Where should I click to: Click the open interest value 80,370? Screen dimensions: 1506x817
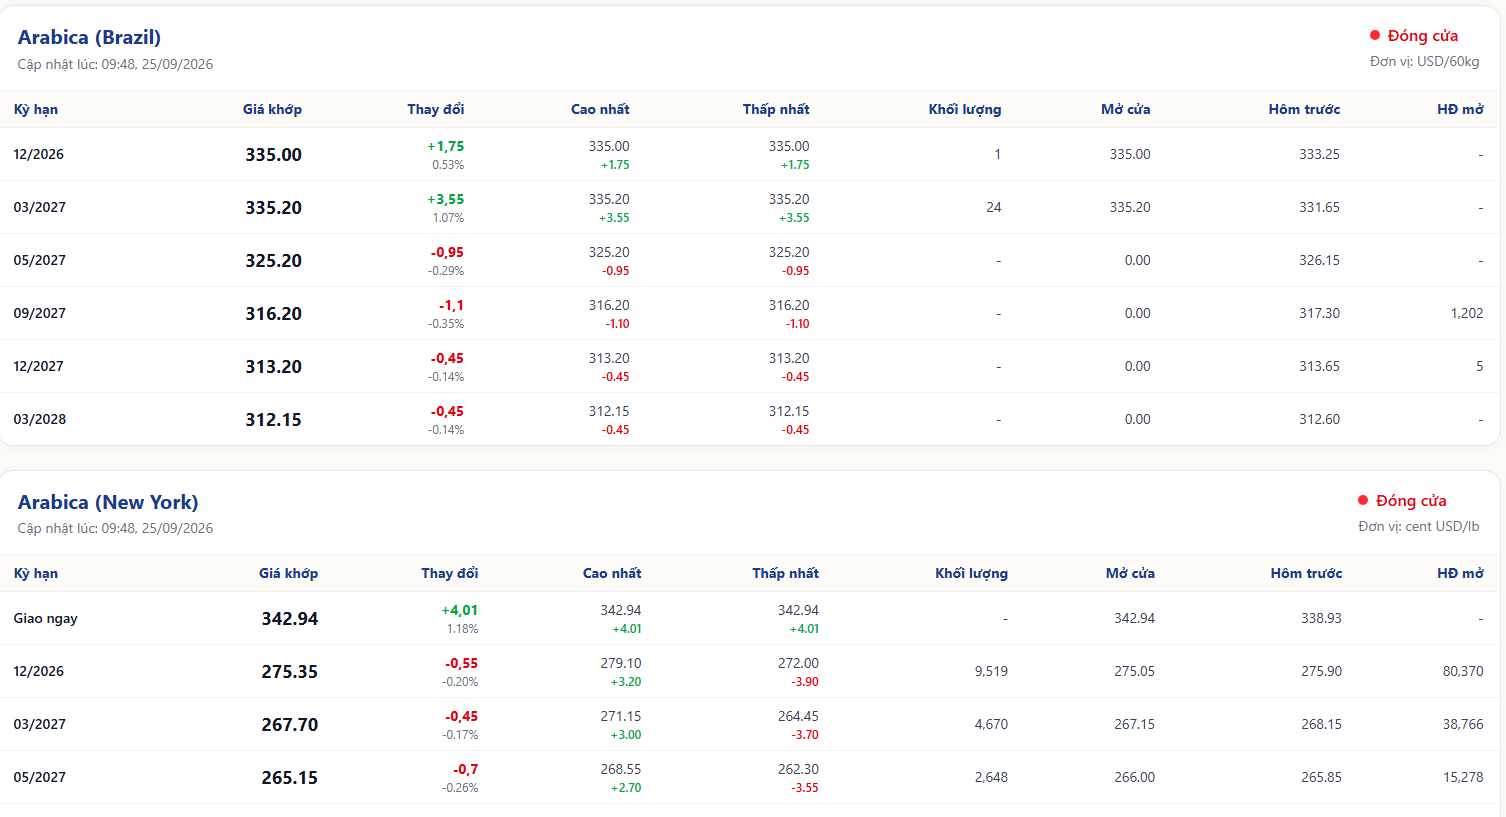click(x=1463, y=671)
